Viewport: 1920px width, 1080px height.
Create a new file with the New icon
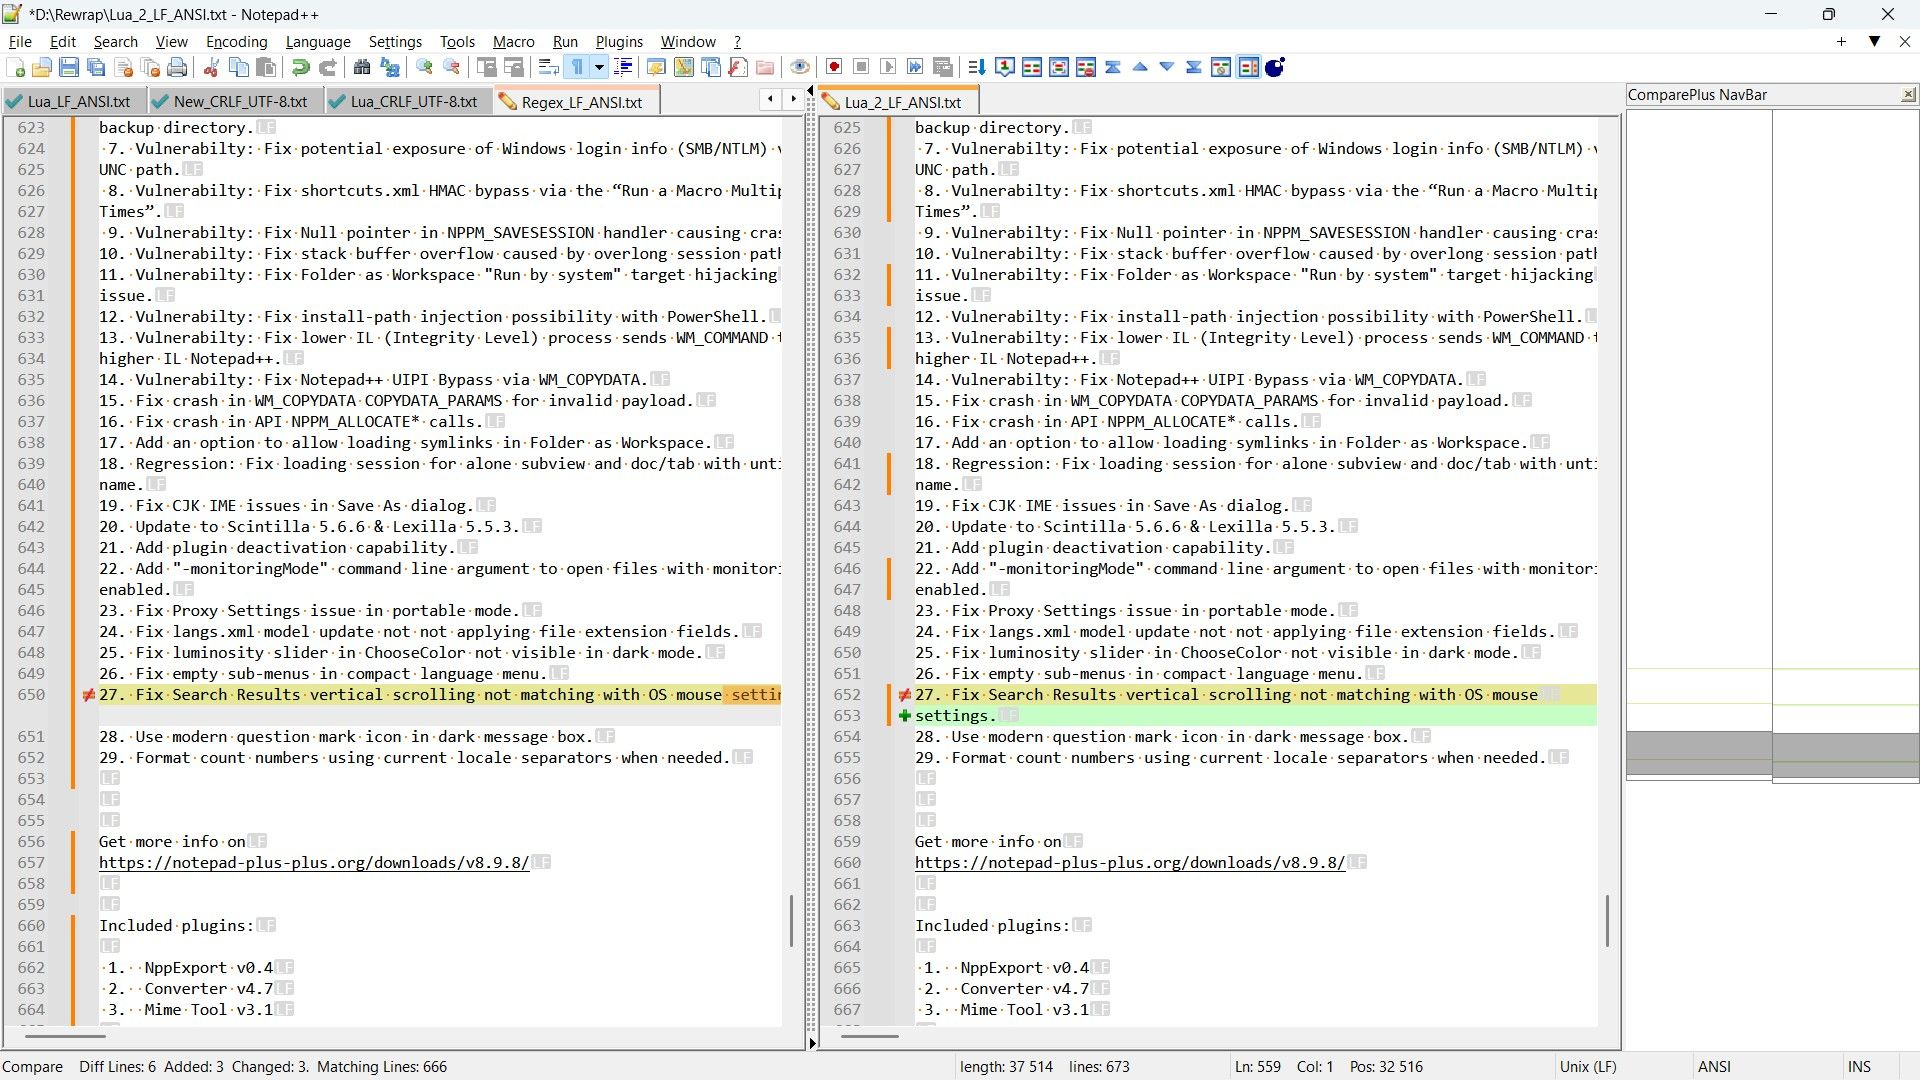(16, 67)
